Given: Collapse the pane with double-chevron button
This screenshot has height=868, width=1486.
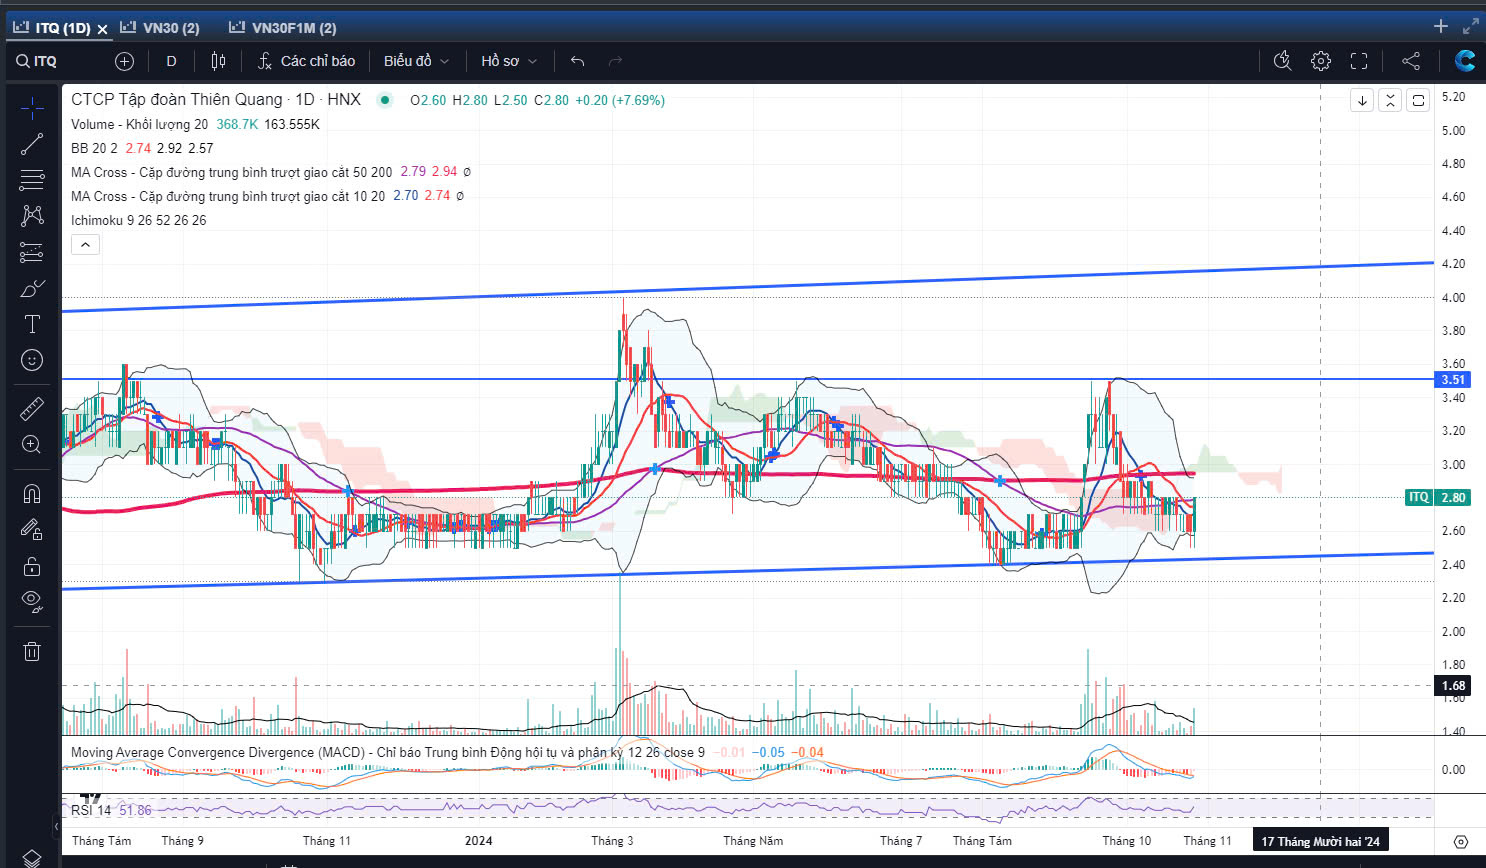Looking at the screenshot, I should coord(1390,100).
